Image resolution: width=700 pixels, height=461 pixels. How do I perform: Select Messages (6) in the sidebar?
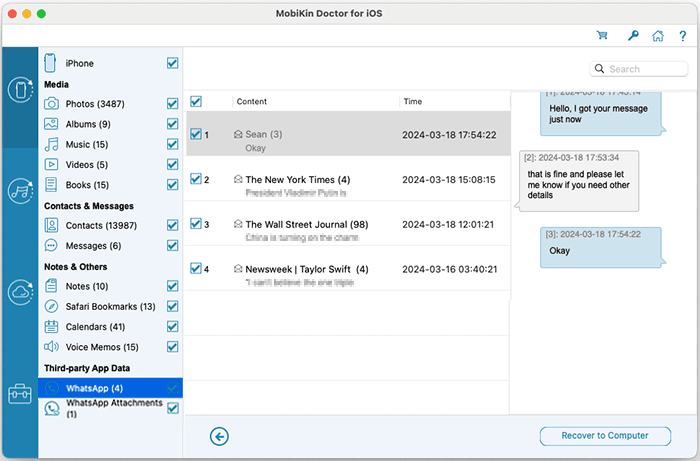[x=93, y=246]
